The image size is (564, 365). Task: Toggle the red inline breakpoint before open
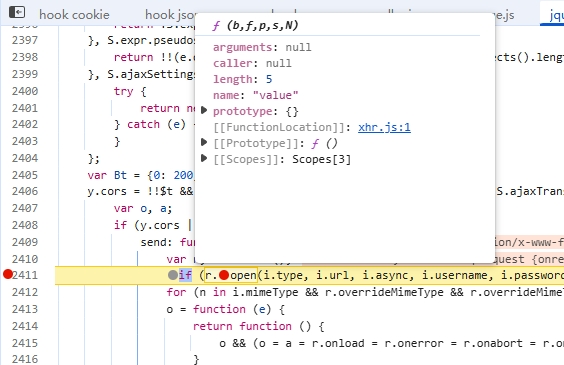(224, 275)
